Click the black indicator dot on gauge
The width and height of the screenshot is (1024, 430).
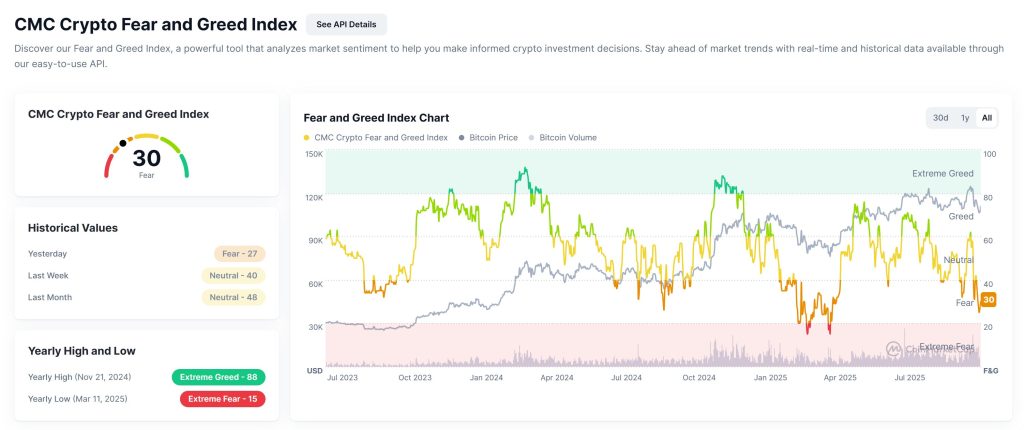[x=123, y=143]
